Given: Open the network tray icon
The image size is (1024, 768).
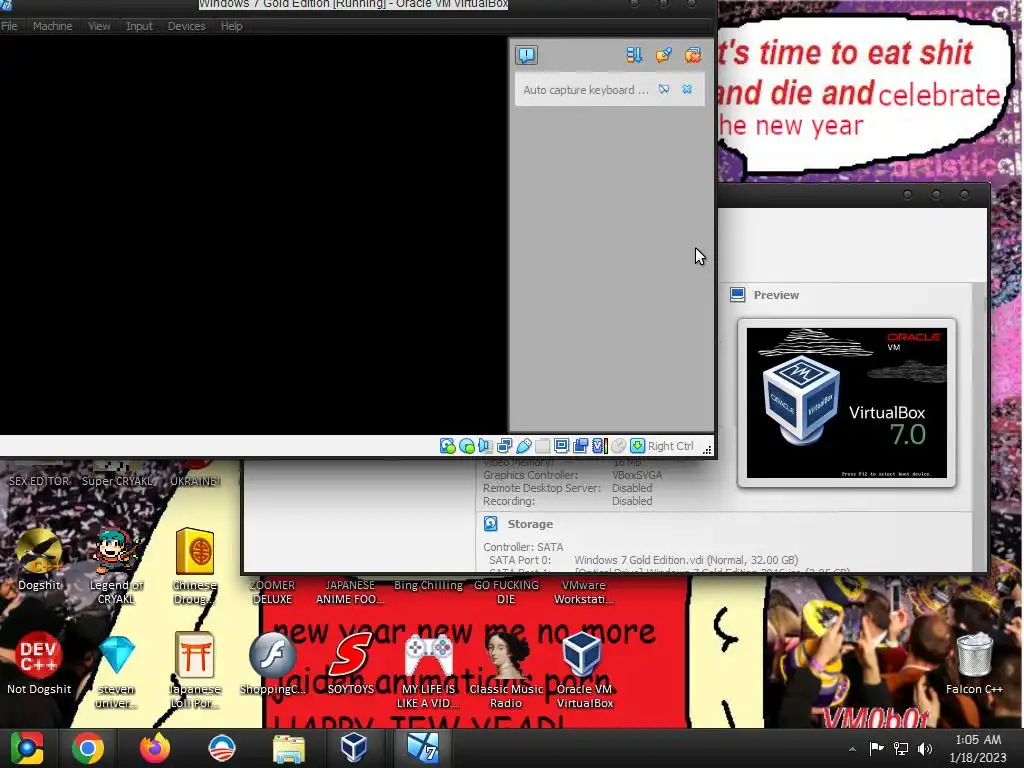Looking at the screenshot, I should (901, 748).
